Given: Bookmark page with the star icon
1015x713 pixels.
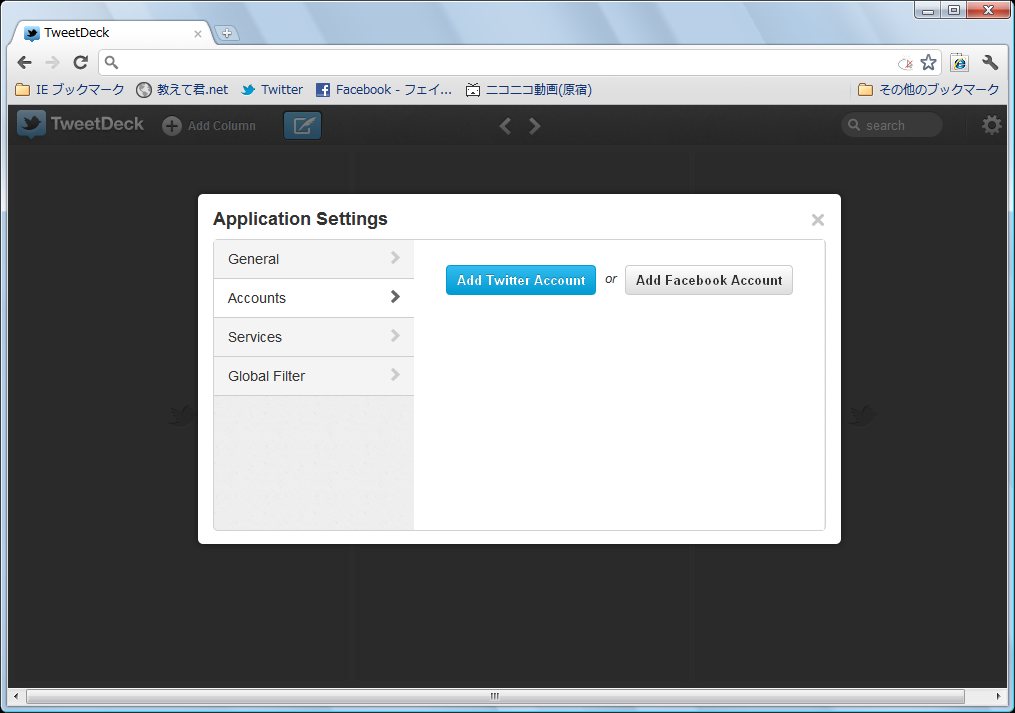Looking at the screenshot, I should pyautogui.click(x=928, y=62).
